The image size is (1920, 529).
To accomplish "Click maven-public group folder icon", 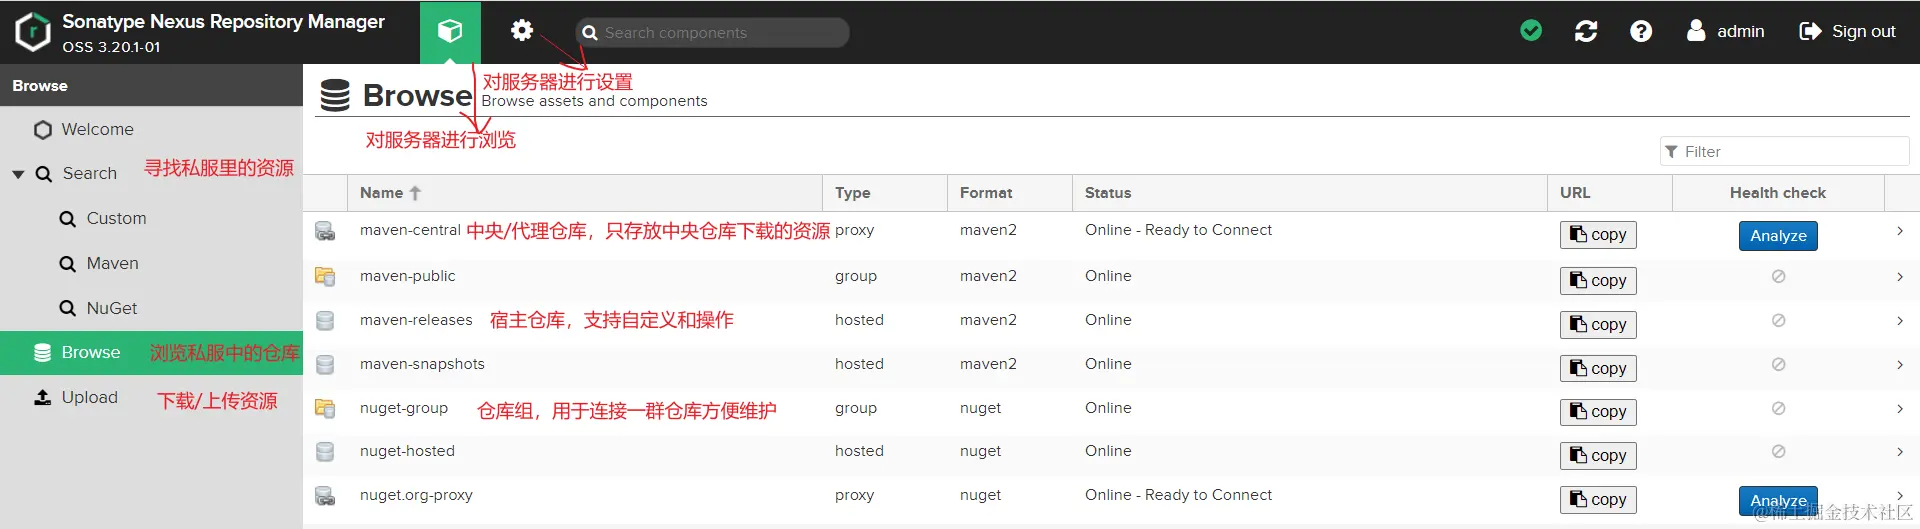I will tap(325, 277).
